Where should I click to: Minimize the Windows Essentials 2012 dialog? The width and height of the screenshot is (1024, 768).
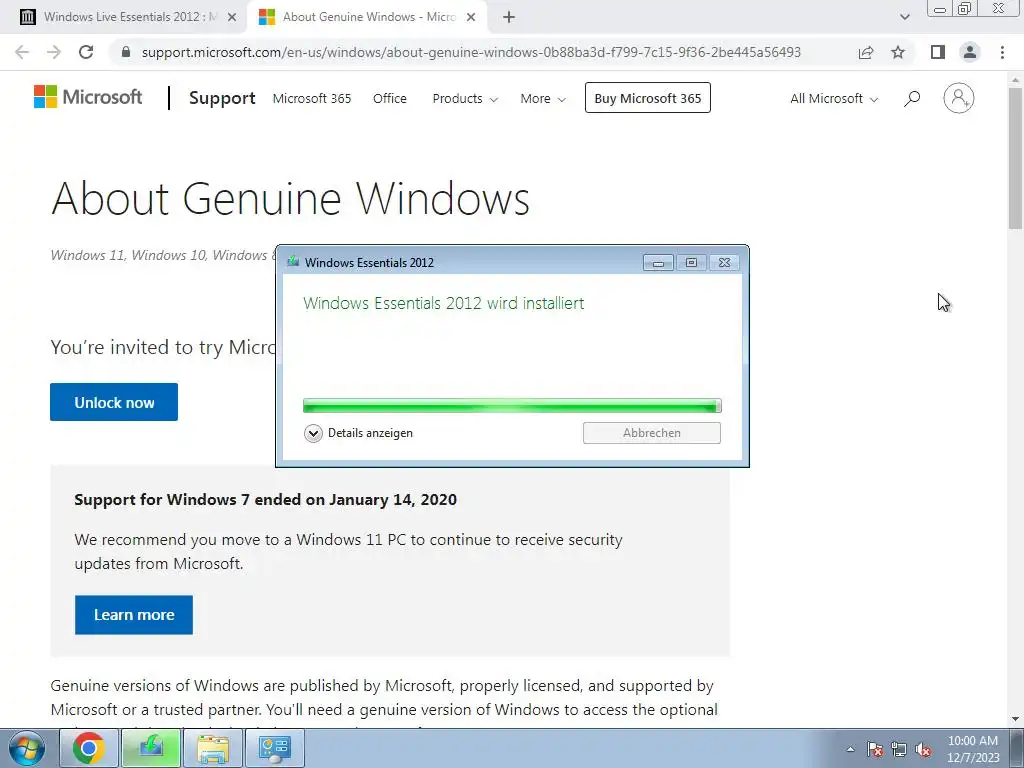(x=658, y=263)
